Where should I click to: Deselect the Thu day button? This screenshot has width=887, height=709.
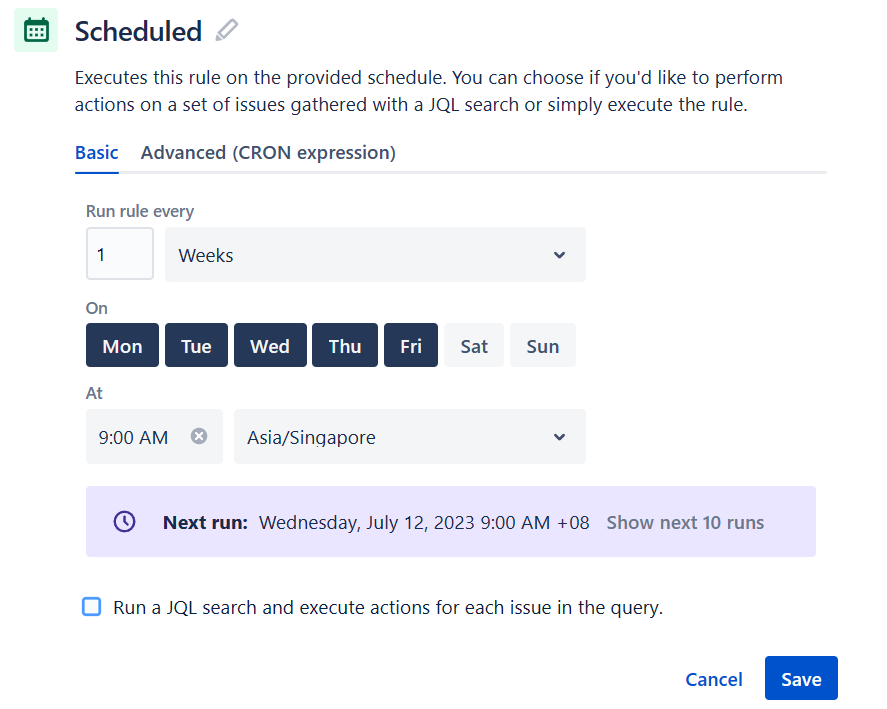point(345,346)
